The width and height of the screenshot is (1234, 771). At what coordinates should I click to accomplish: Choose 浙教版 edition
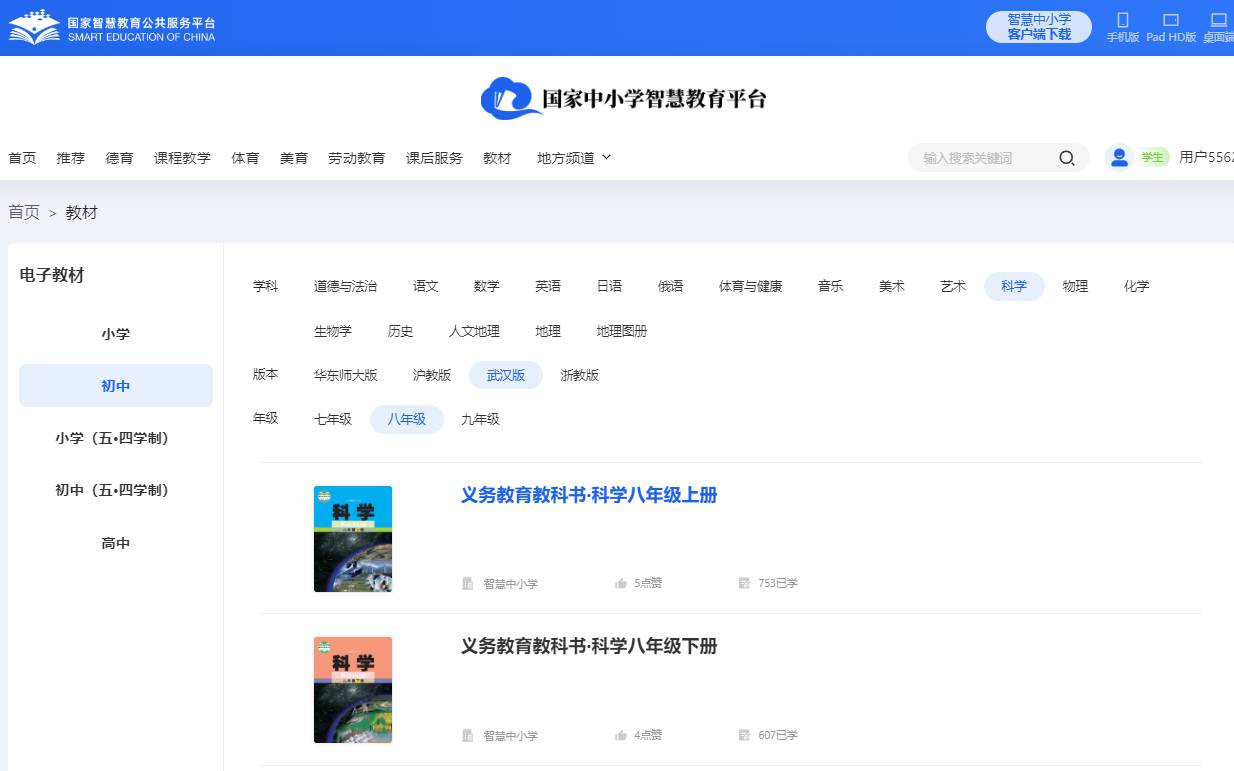pos(580,375)
